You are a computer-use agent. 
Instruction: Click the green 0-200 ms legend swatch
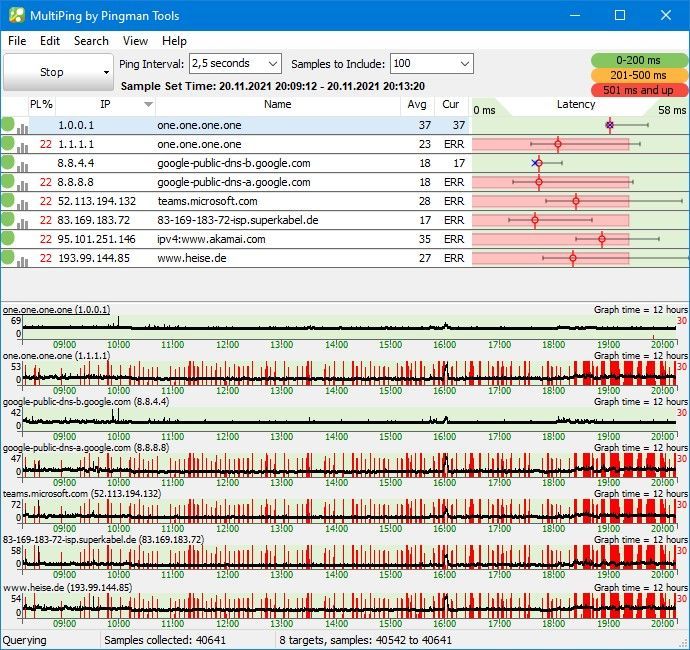tap(638, 60)
